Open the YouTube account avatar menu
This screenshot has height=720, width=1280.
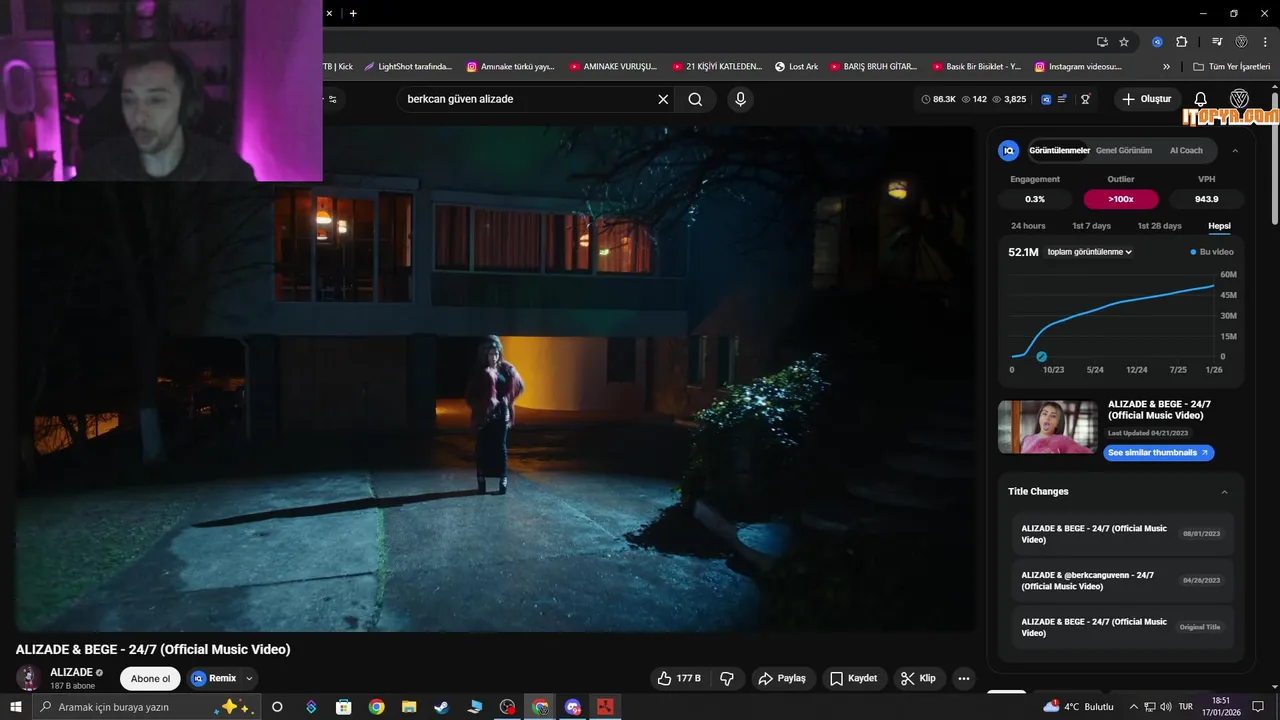[x=1239, y=99]
